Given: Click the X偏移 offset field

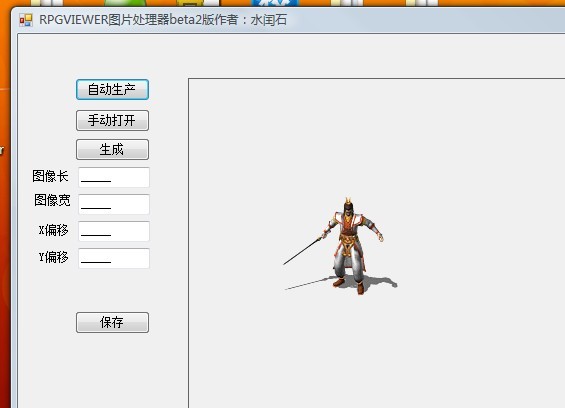Looking at the screenshot, I should (x=114, y=231).
